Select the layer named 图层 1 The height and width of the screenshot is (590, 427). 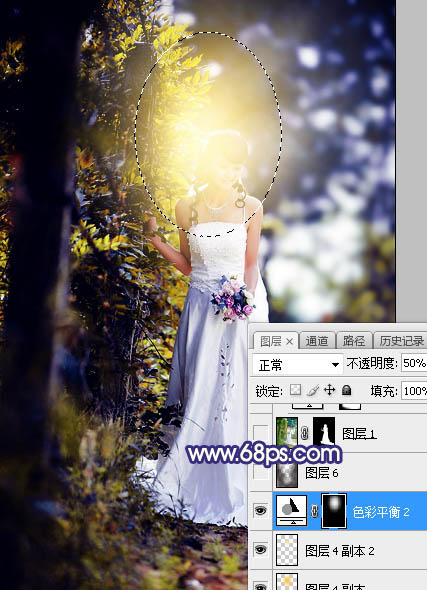359,434
